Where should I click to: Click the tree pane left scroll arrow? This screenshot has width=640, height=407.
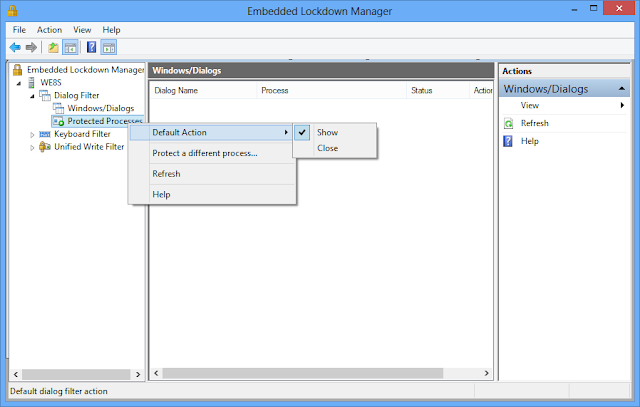pyautogui.click(x=16, y=374)
